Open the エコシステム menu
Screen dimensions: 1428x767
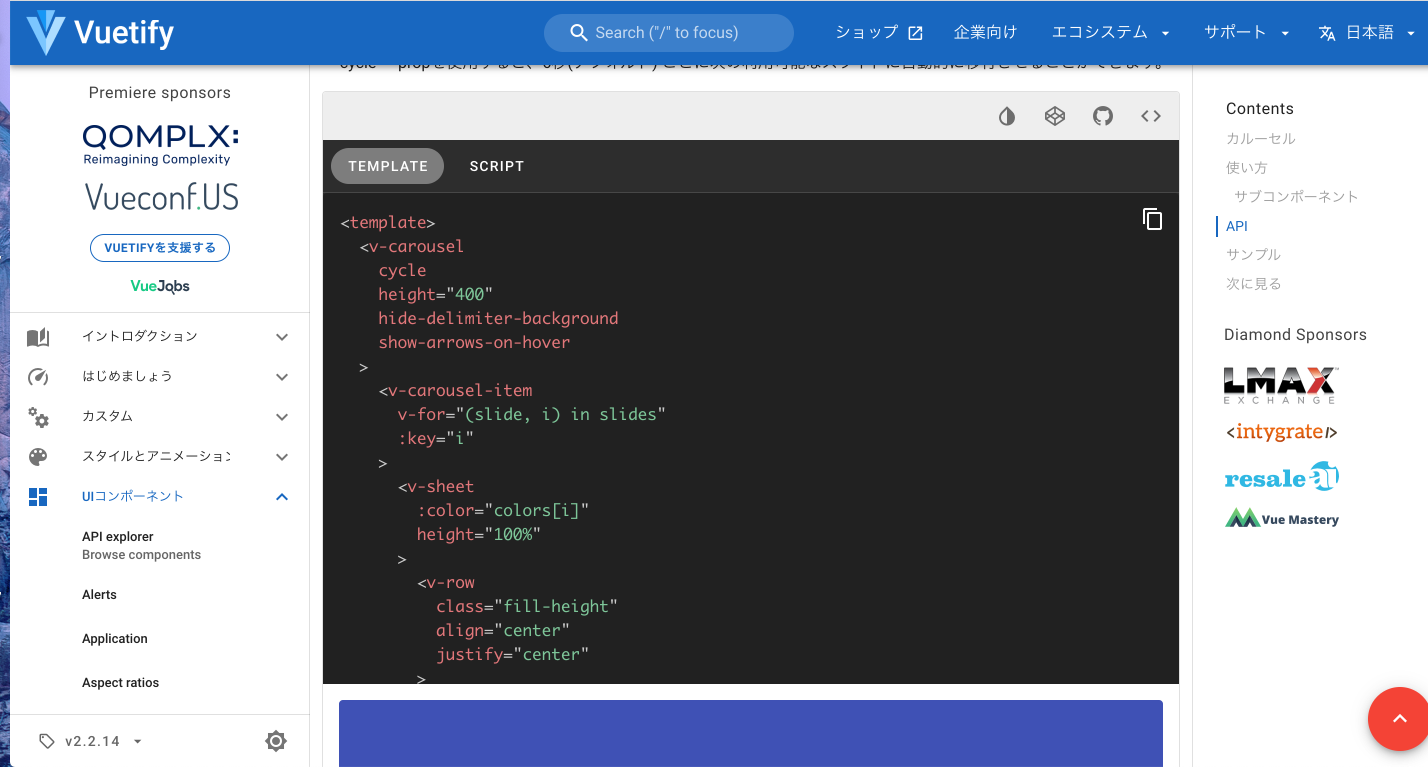coord(1109,31)
